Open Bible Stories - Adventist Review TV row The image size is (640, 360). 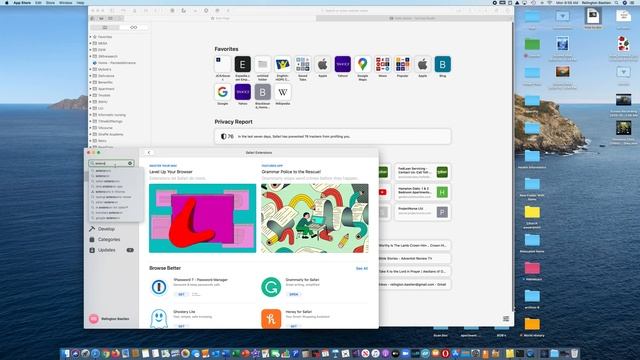pos(415,258)
